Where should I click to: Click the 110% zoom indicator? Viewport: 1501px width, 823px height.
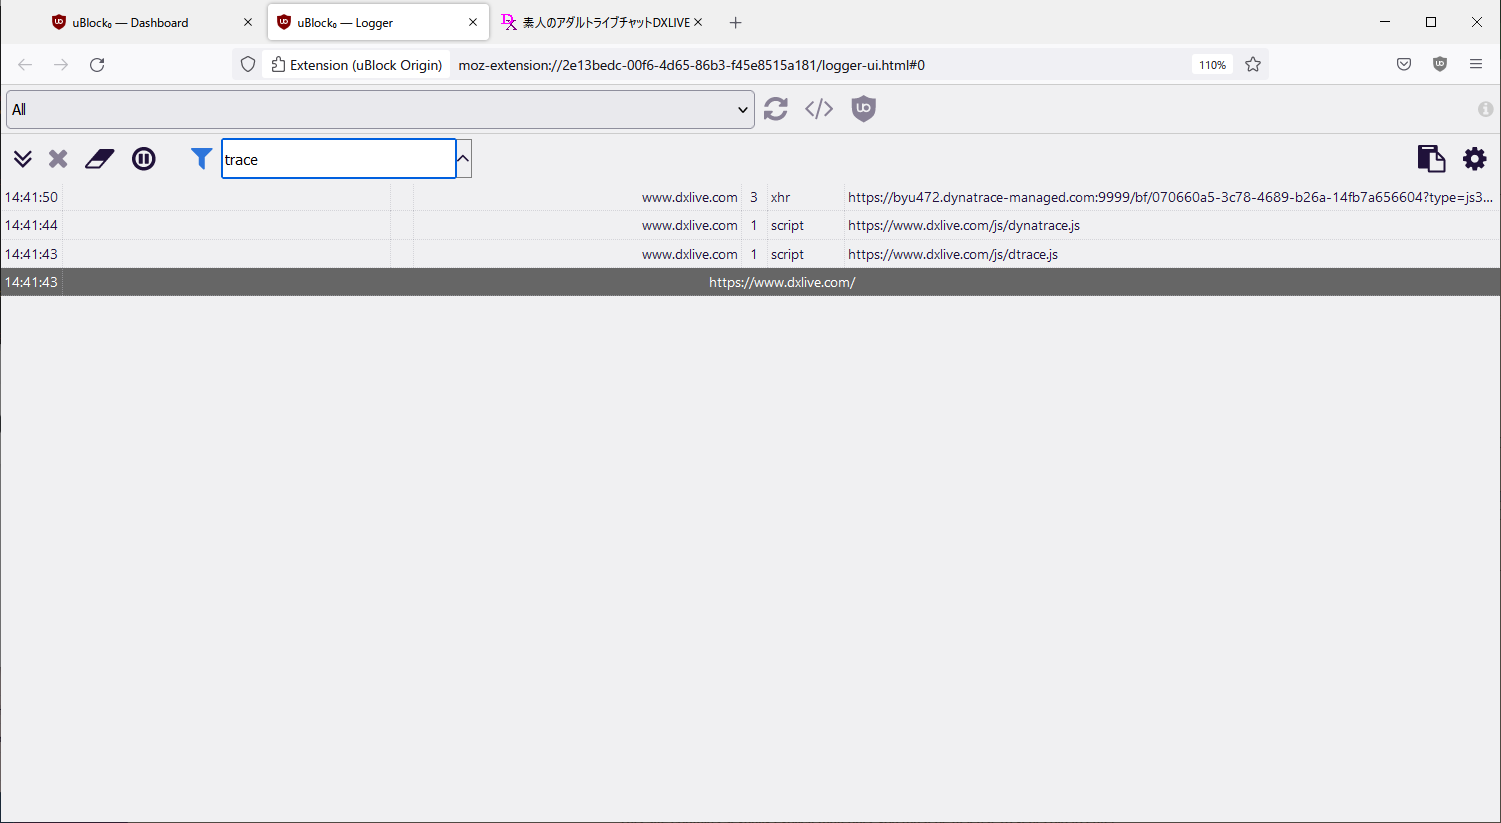[x=1212, y=63]
